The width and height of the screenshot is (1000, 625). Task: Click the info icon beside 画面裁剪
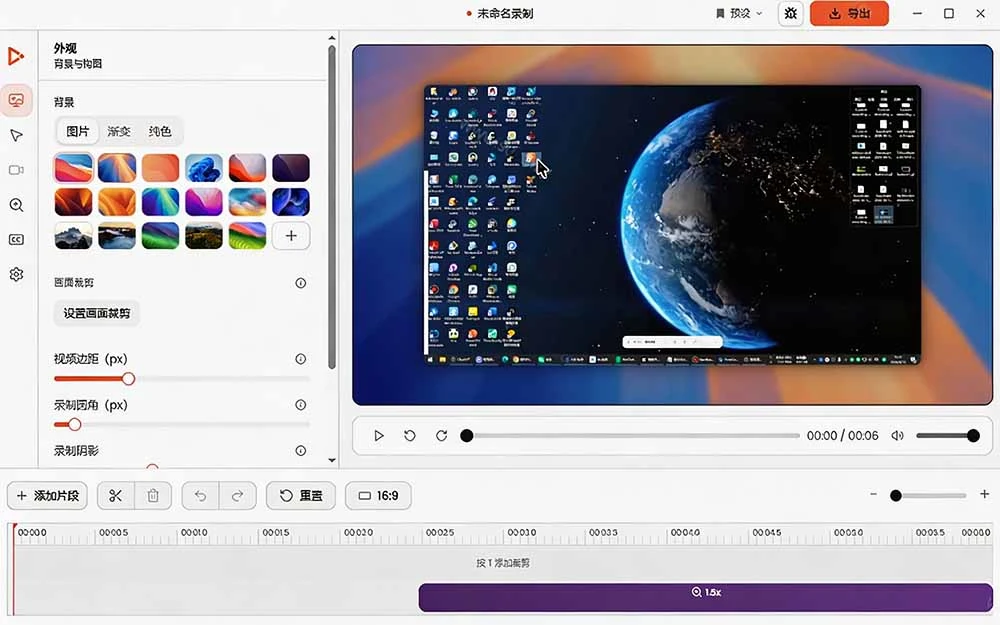(300, 283)
